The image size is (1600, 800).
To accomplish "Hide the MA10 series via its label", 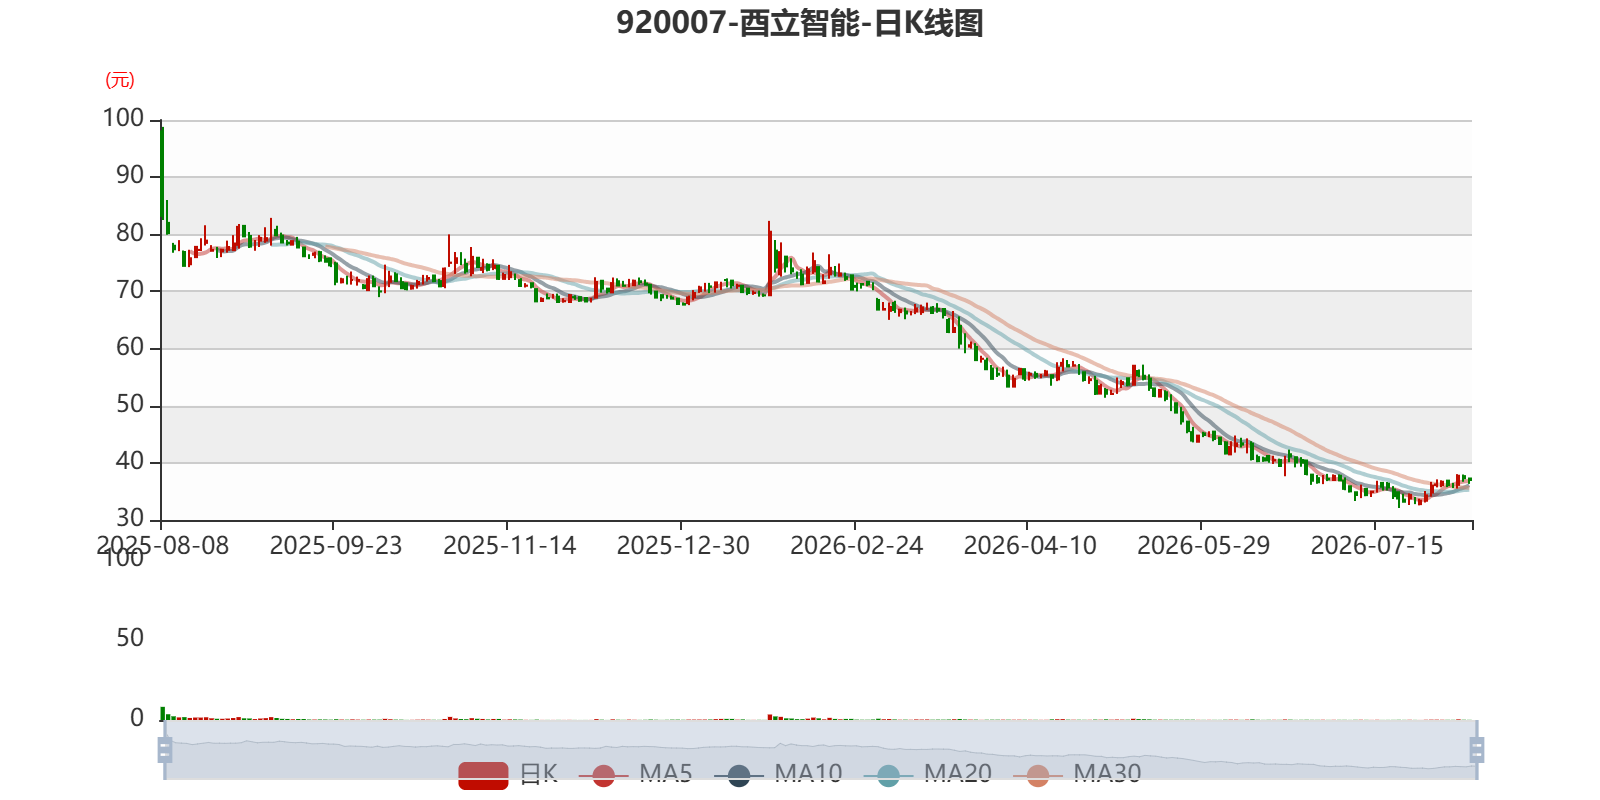I will [x=808, y=773].
